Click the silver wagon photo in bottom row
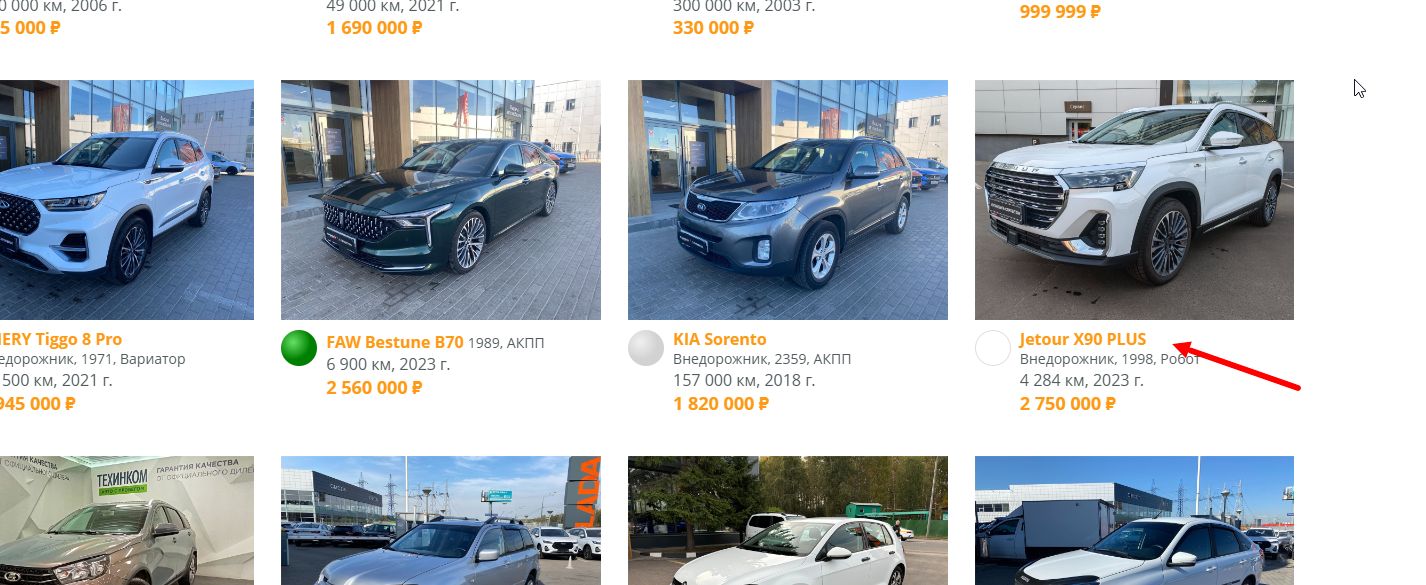This screenshot has width=1426, height=585. (441, 520)
